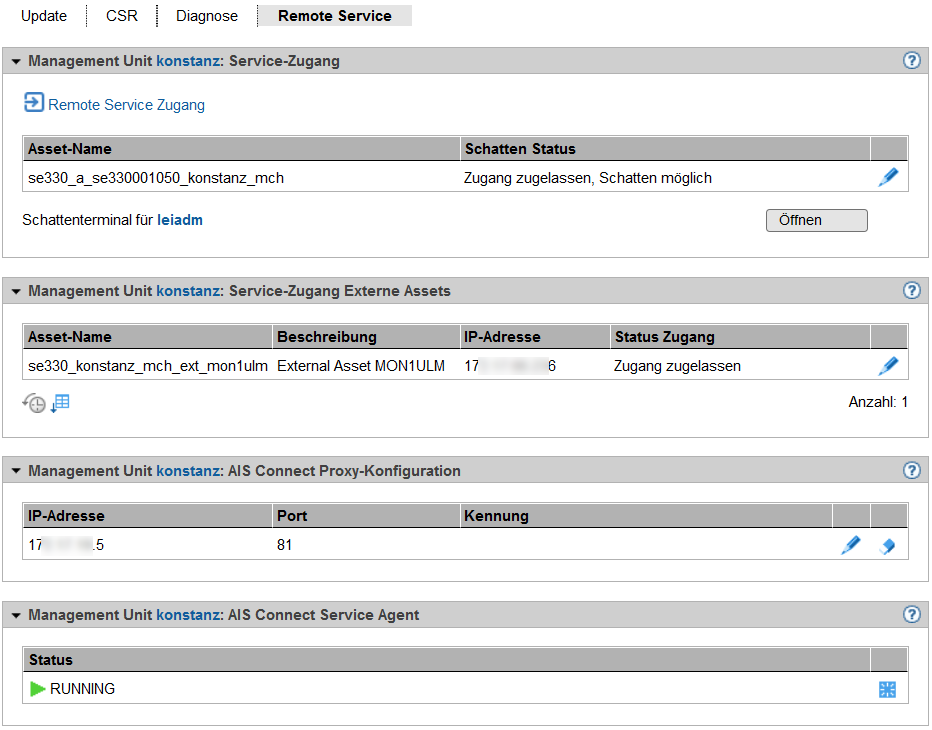The image size is (932, 730).
Task: Open help for AIS Connect Service Agent
Action: click(x=911, y=615)
